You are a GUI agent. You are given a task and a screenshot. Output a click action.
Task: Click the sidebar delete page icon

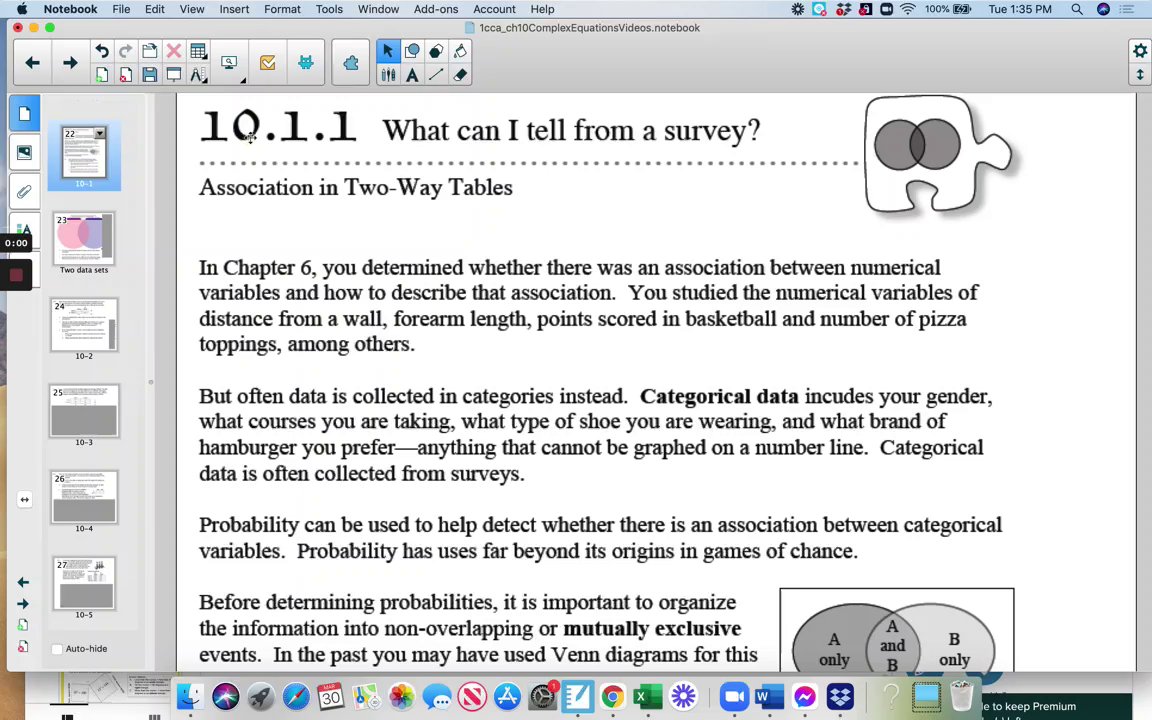24,647
